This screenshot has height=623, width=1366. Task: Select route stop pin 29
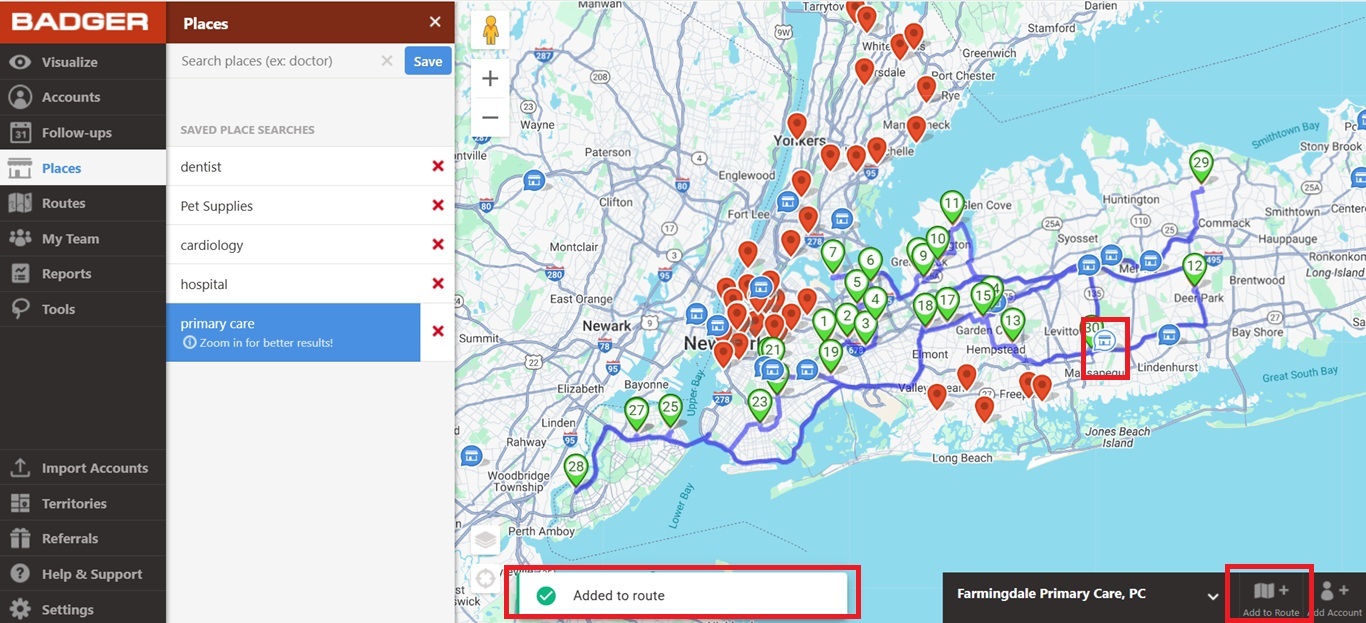point(1201,166)
